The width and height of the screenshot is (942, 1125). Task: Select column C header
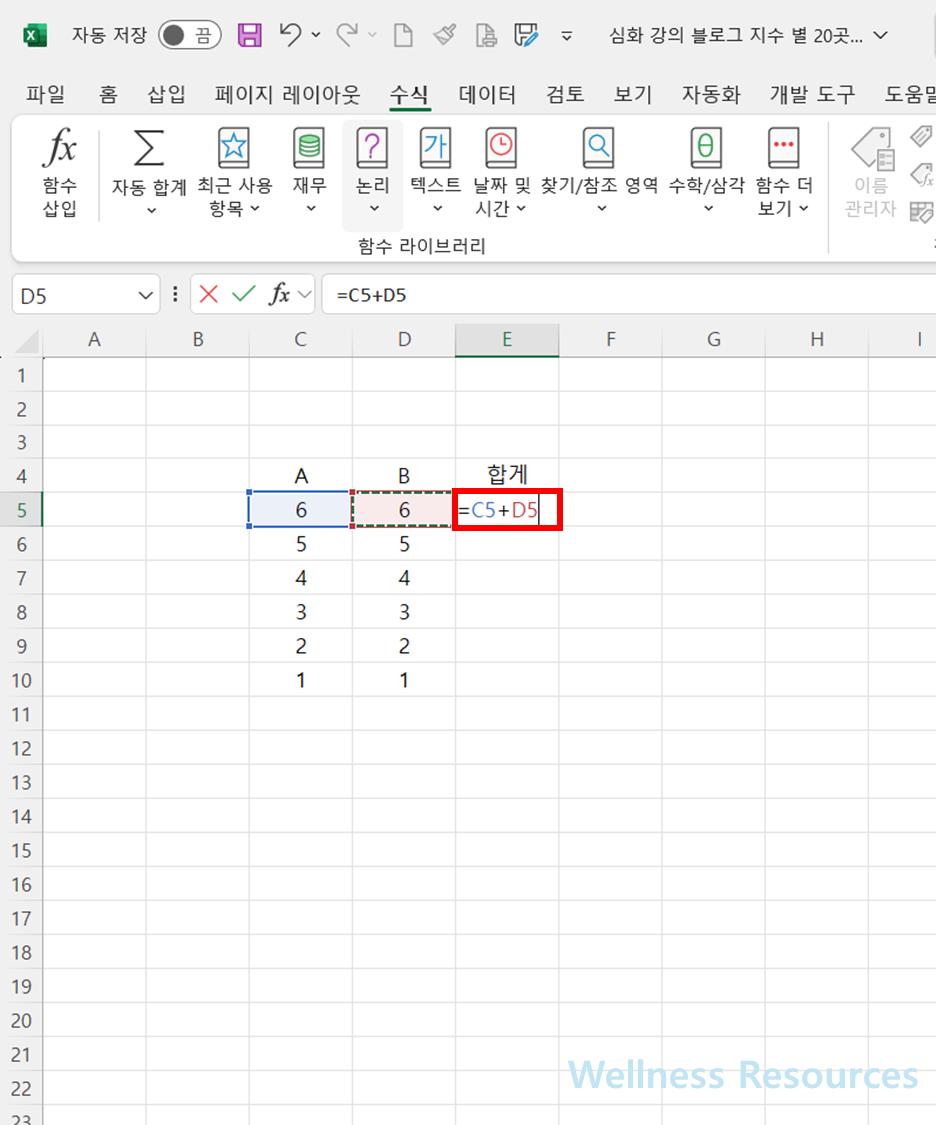(301, 339)
